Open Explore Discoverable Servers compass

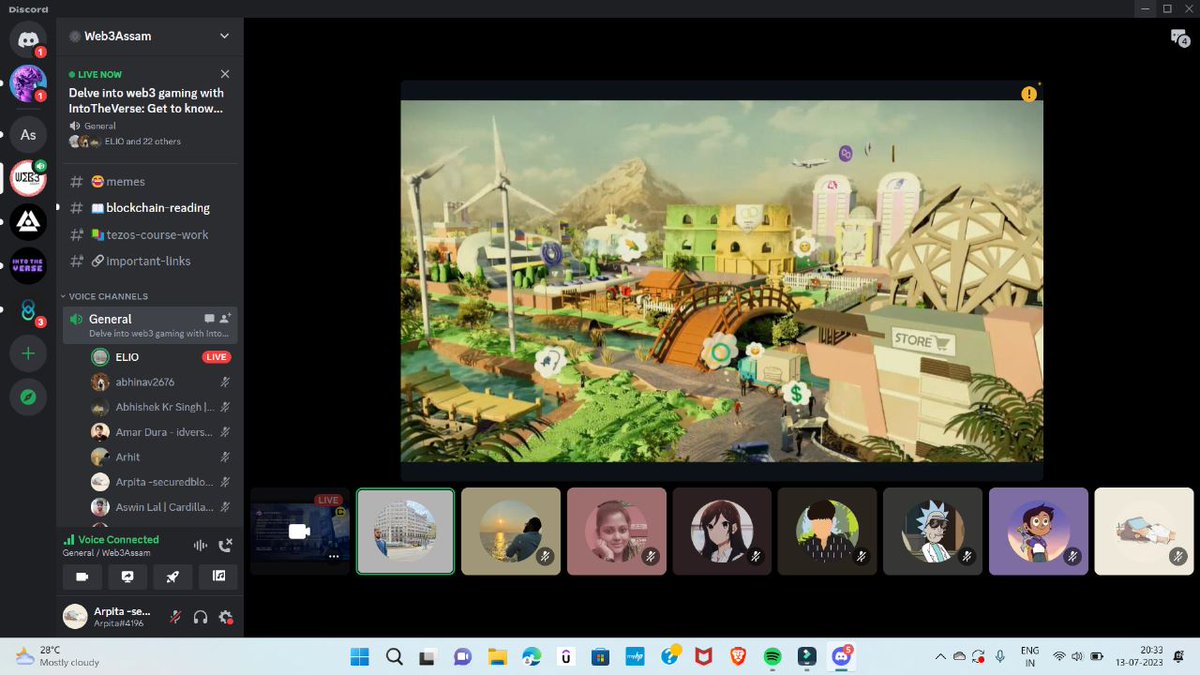28,397
